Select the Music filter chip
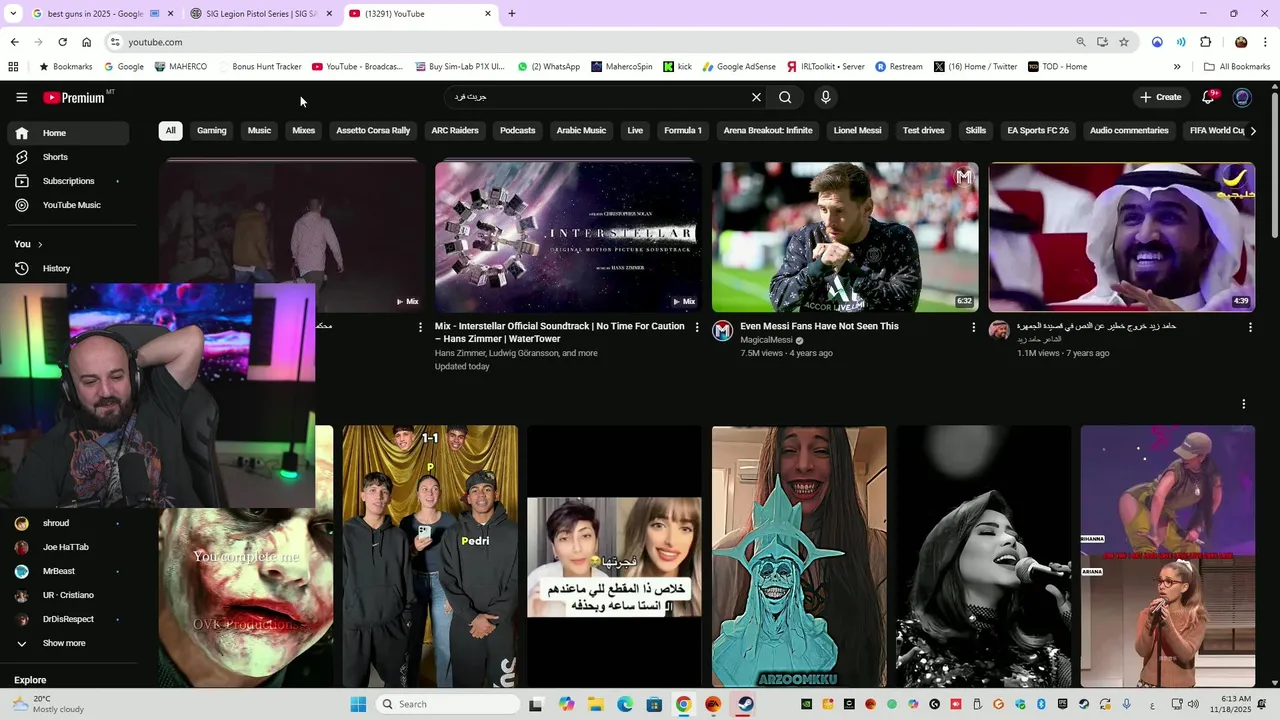 coord(259,131)
